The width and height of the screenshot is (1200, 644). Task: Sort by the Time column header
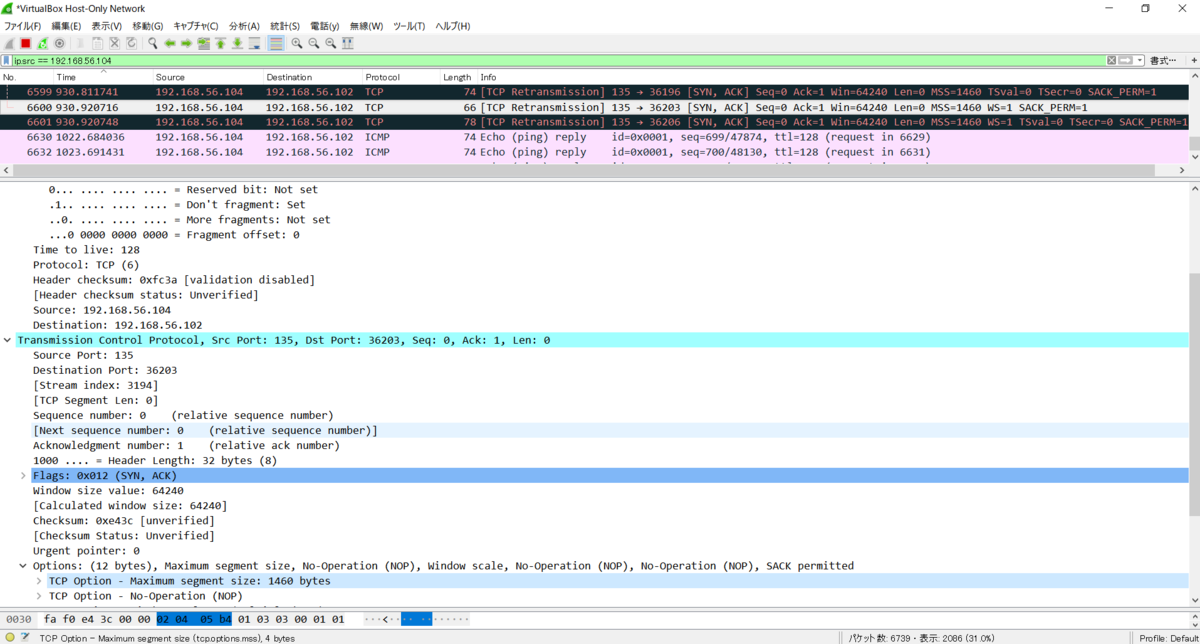(x=102, y=77)
